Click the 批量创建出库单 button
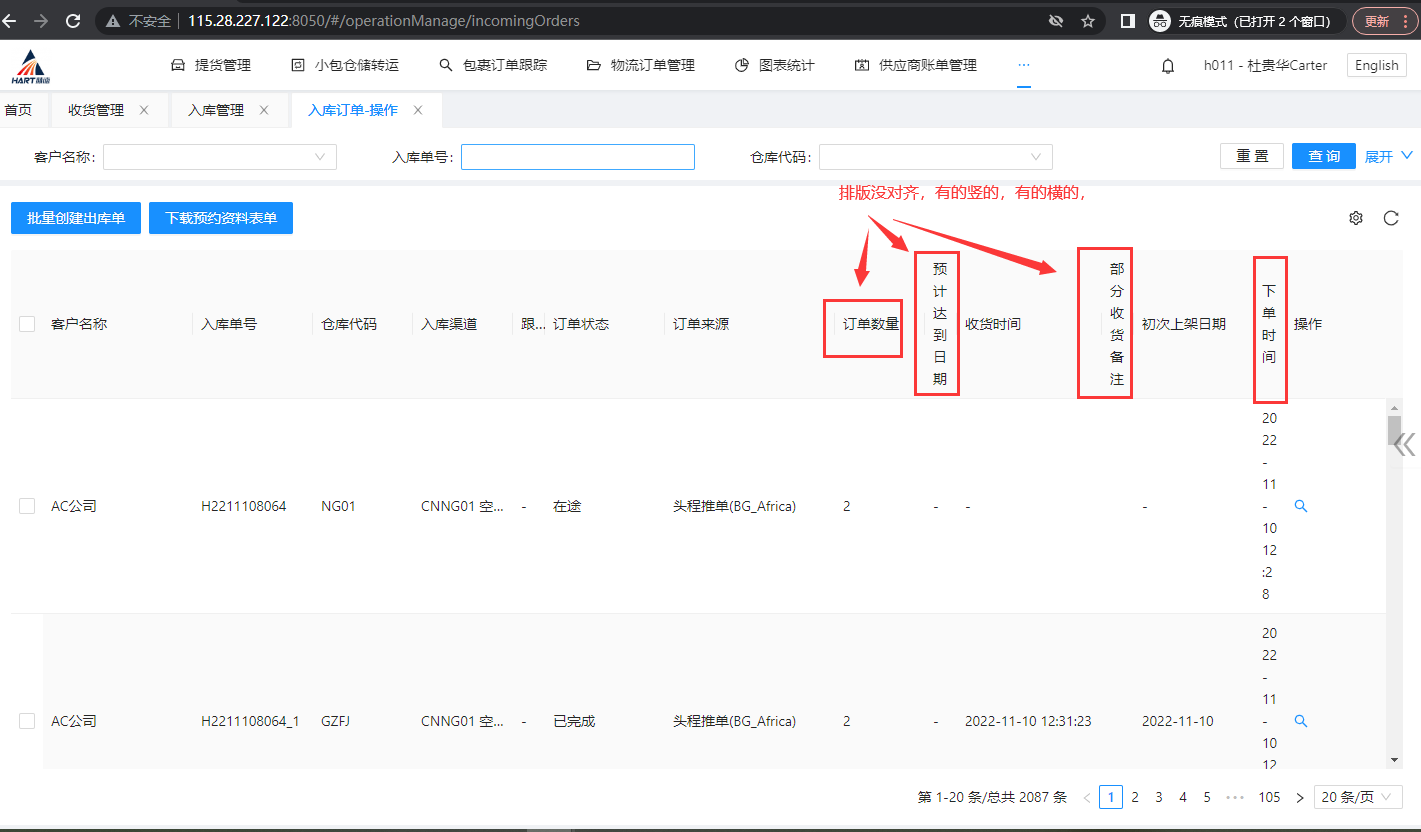 (x=76, y=218)
